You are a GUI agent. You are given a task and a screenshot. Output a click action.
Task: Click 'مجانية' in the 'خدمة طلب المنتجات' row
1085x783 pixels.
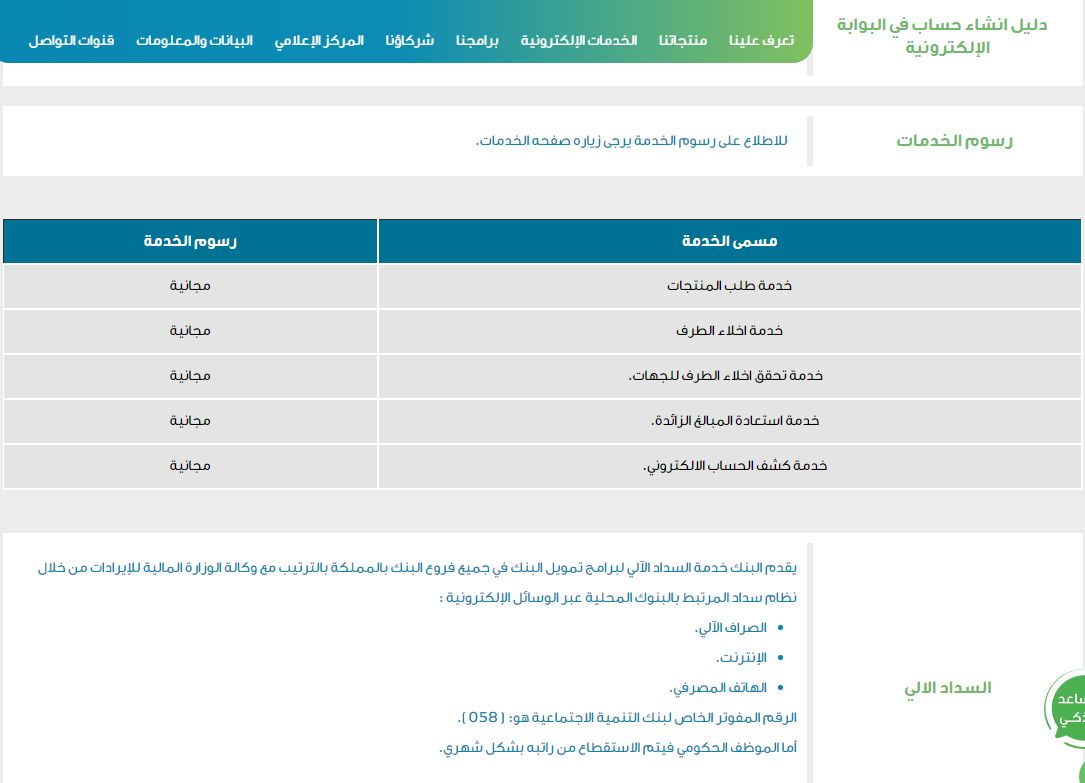tap(190, 286)
